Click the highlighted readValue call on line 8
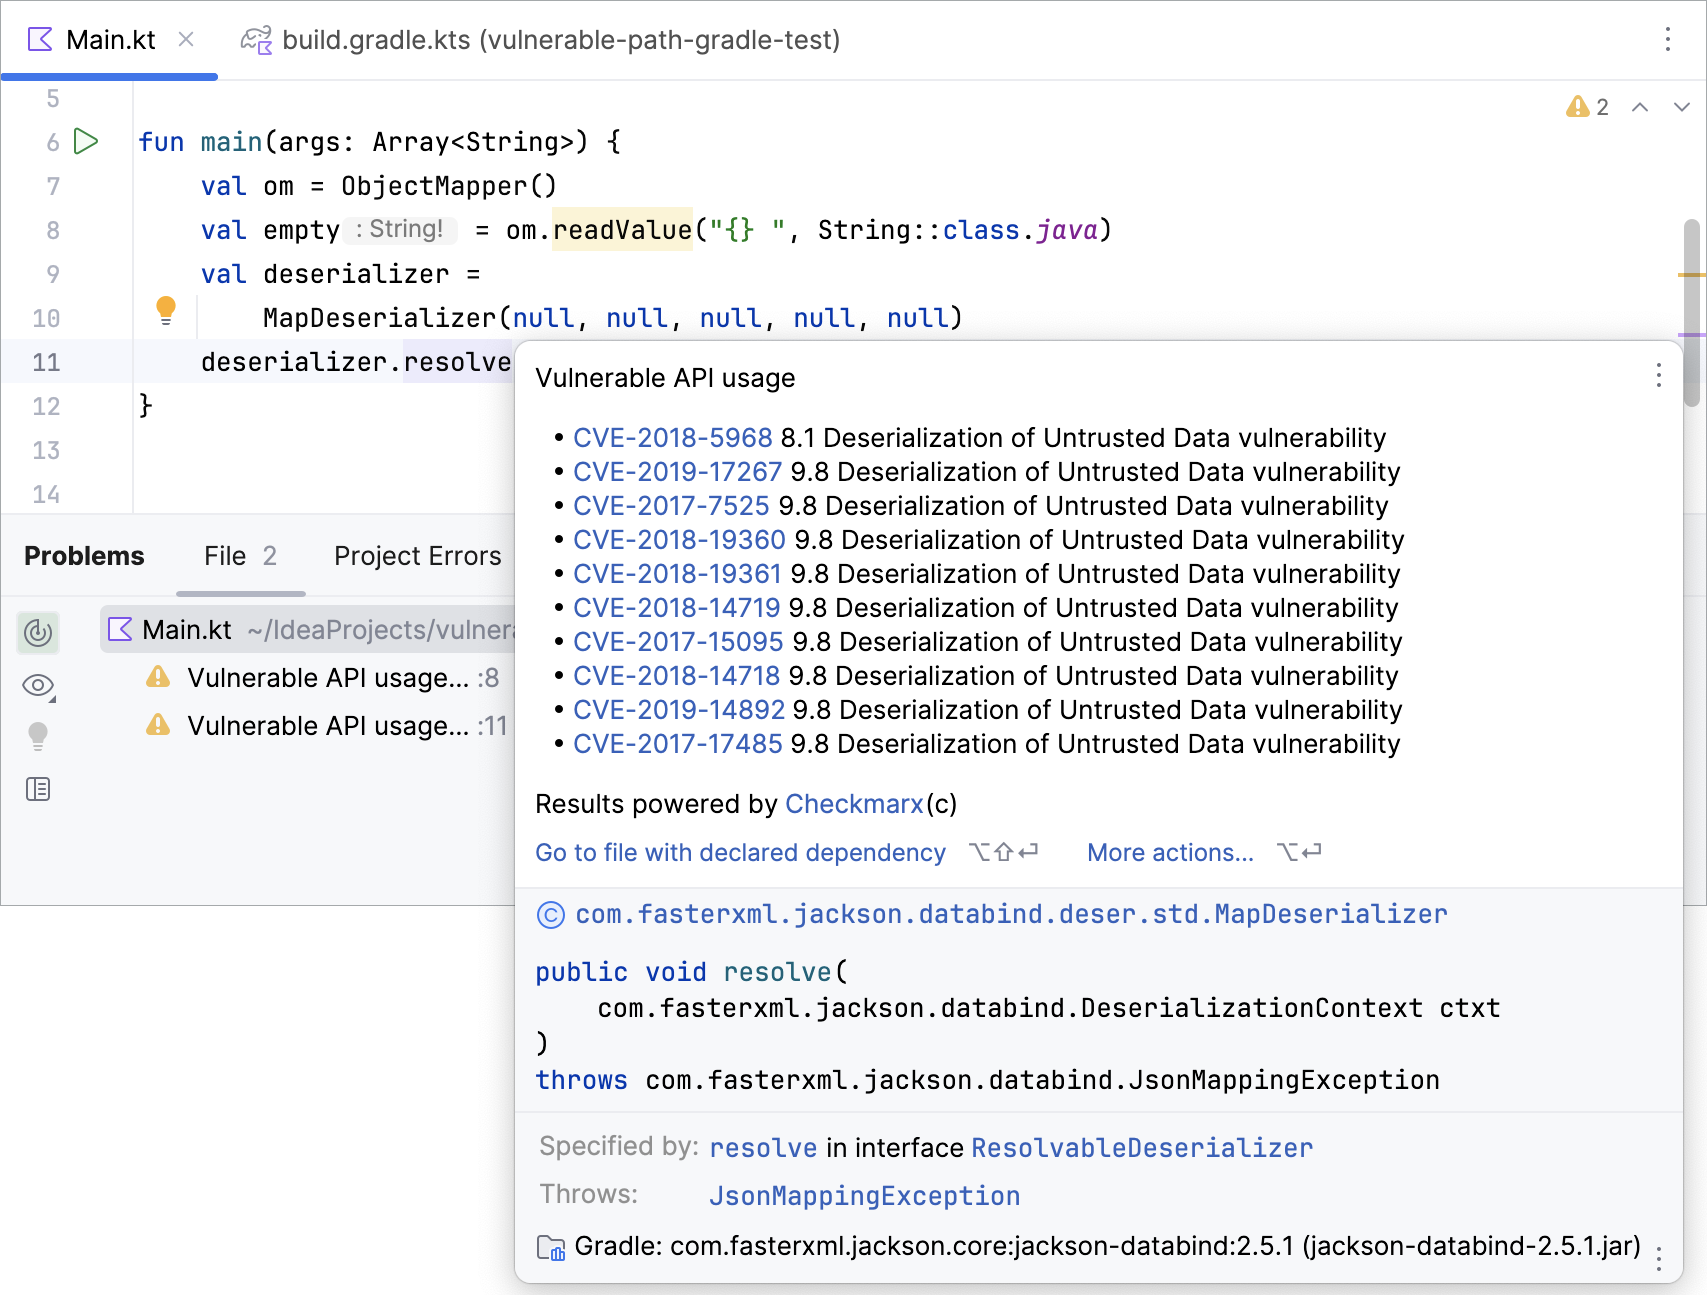Screen dimensions: 1707x1295 (x=622, y=230)
